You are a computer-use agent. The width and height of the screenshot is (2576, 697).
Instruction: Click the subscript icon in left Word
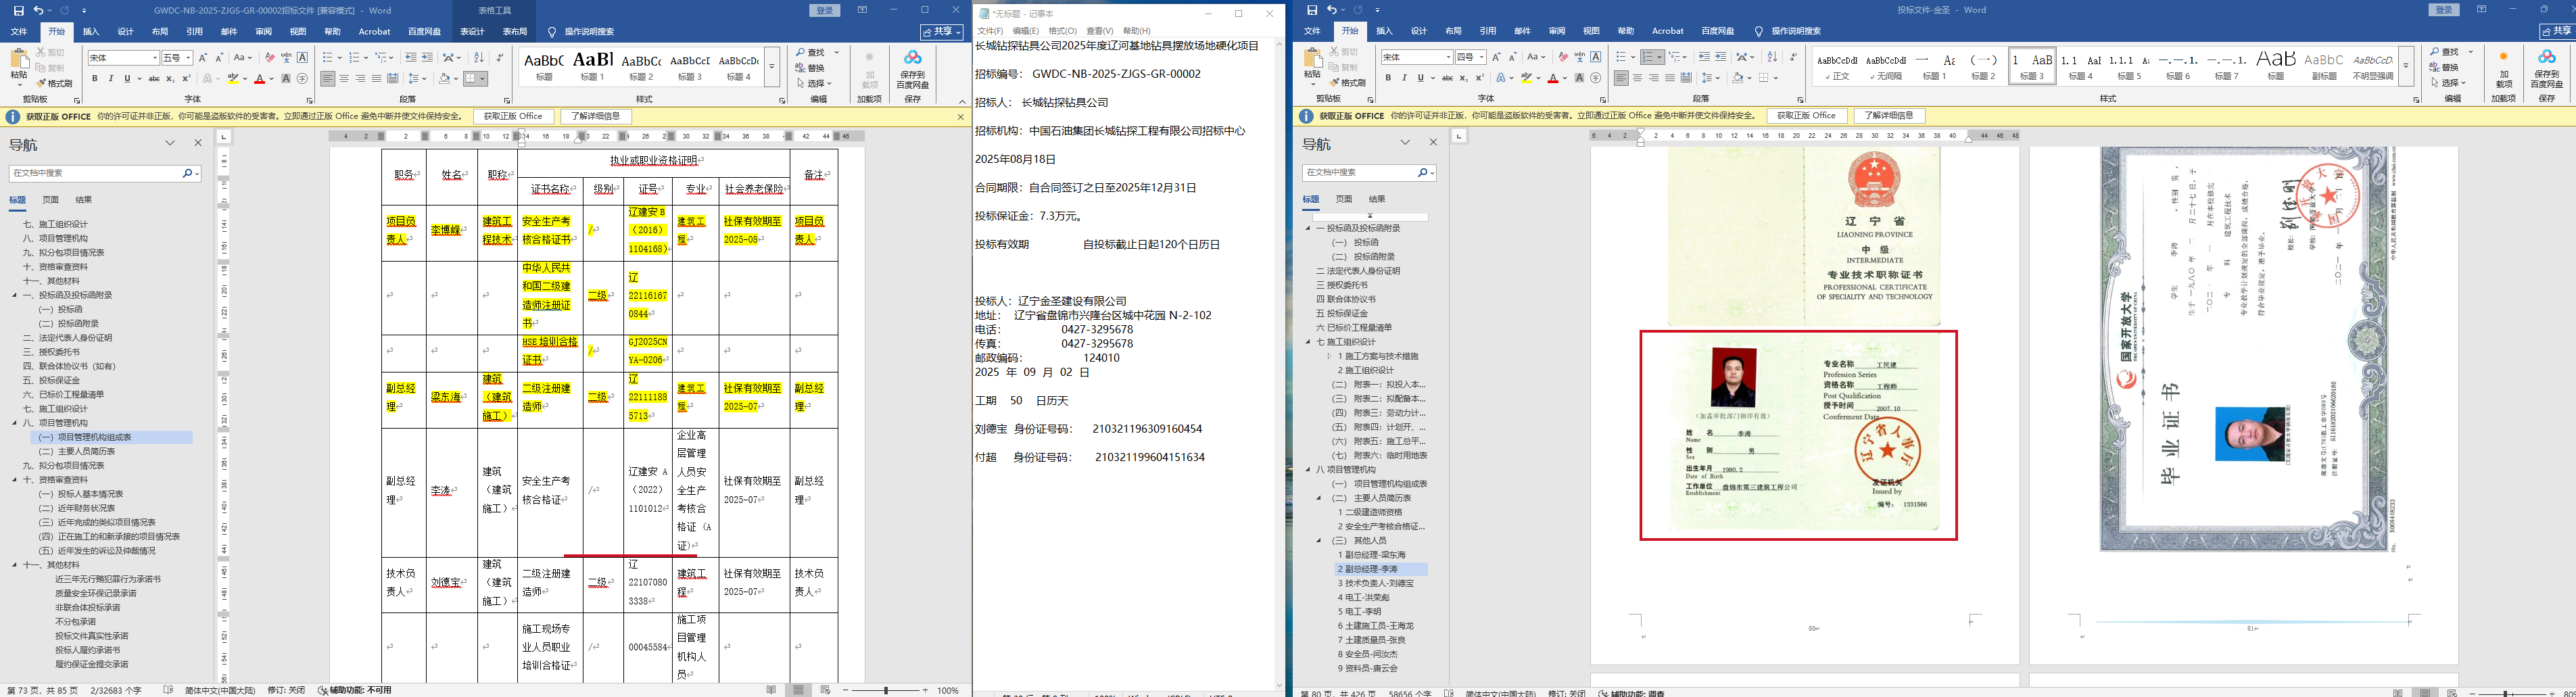[x=170, y=79]
